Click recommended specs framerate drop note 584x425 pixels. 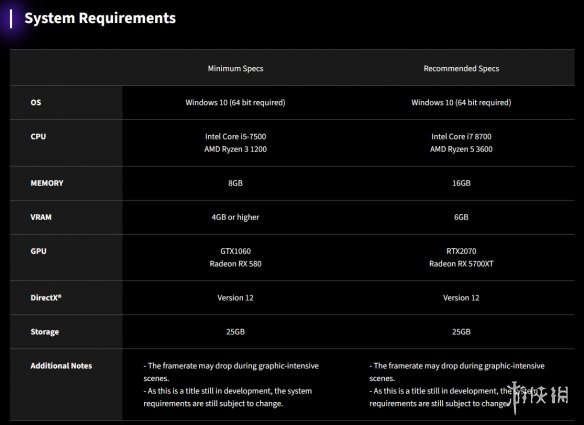click(457, 372)
